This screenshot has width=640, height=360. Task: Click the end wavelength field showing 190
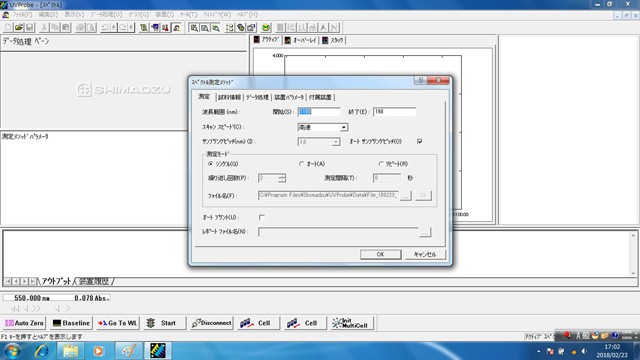pyautogui.click(x=395, y=112)
